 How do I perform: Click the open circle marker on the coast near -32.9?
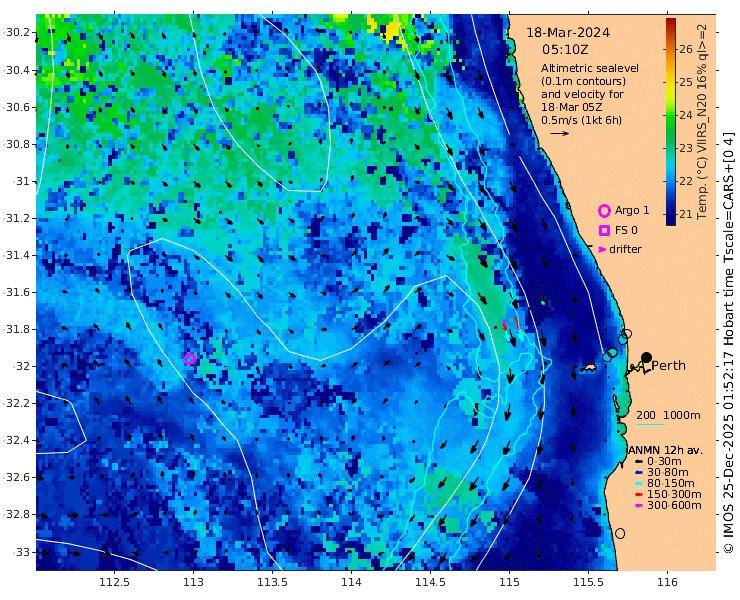pyautogui.click(x=620, y=533)
